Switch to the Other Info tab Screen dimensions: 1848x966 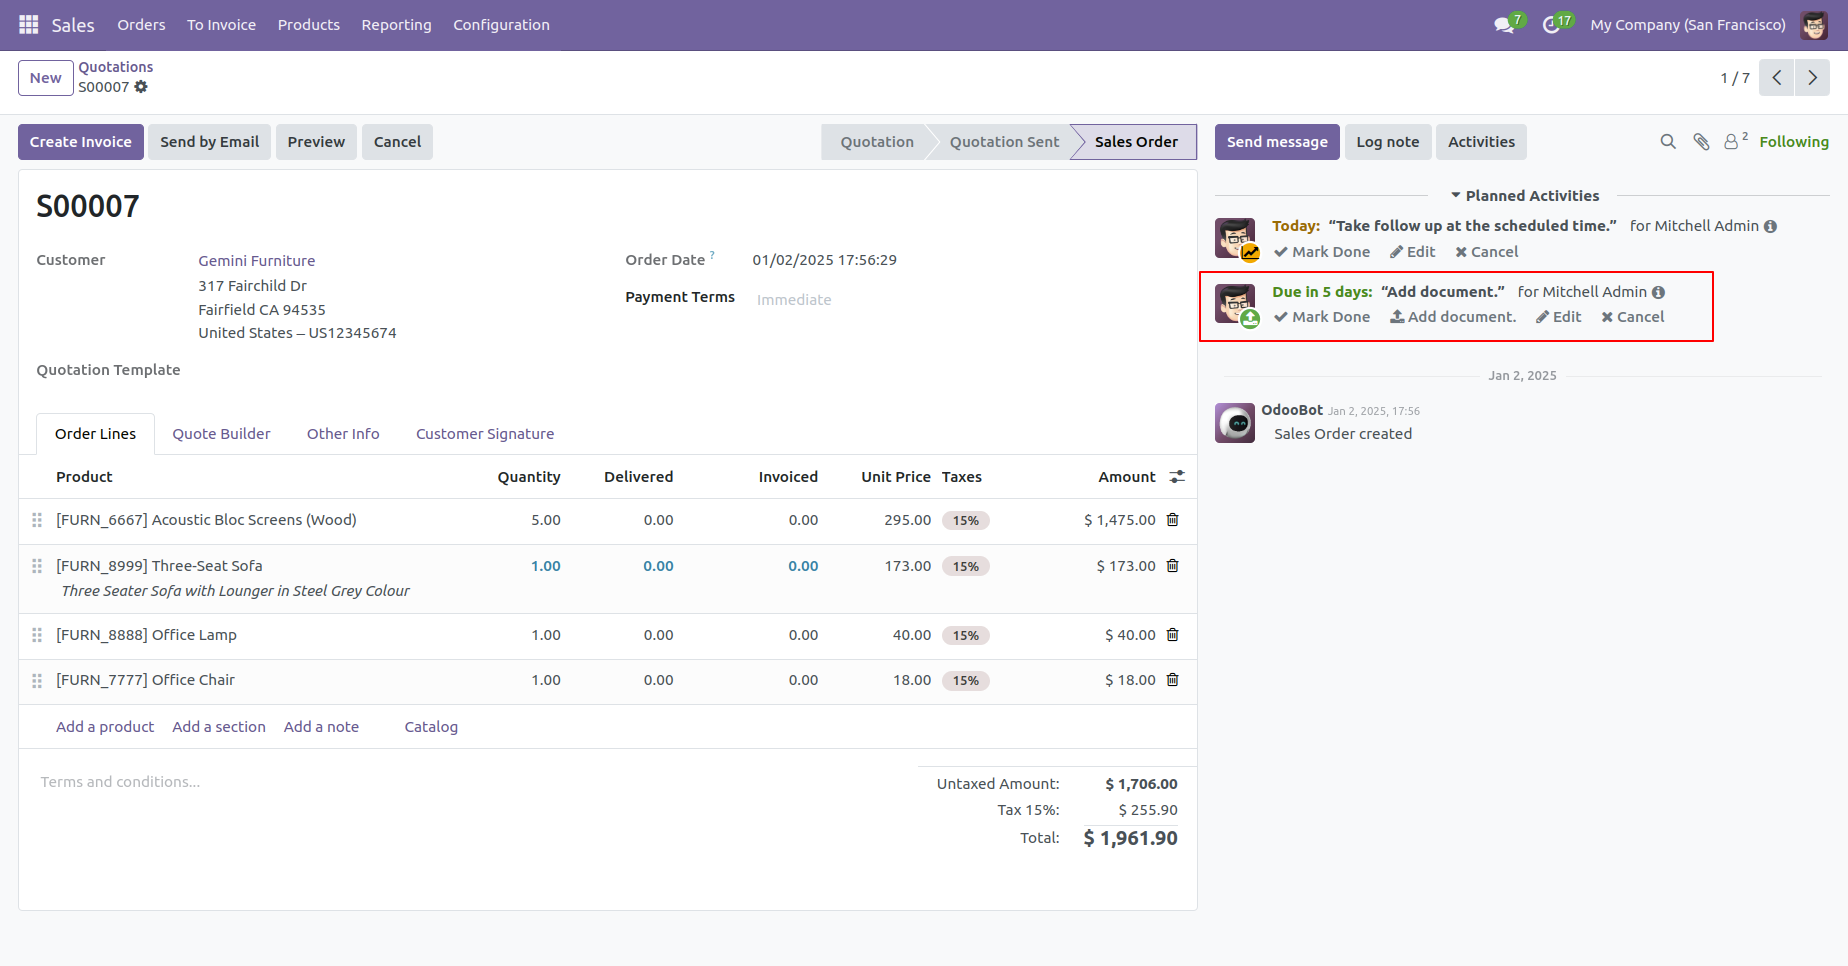(343, 434)
